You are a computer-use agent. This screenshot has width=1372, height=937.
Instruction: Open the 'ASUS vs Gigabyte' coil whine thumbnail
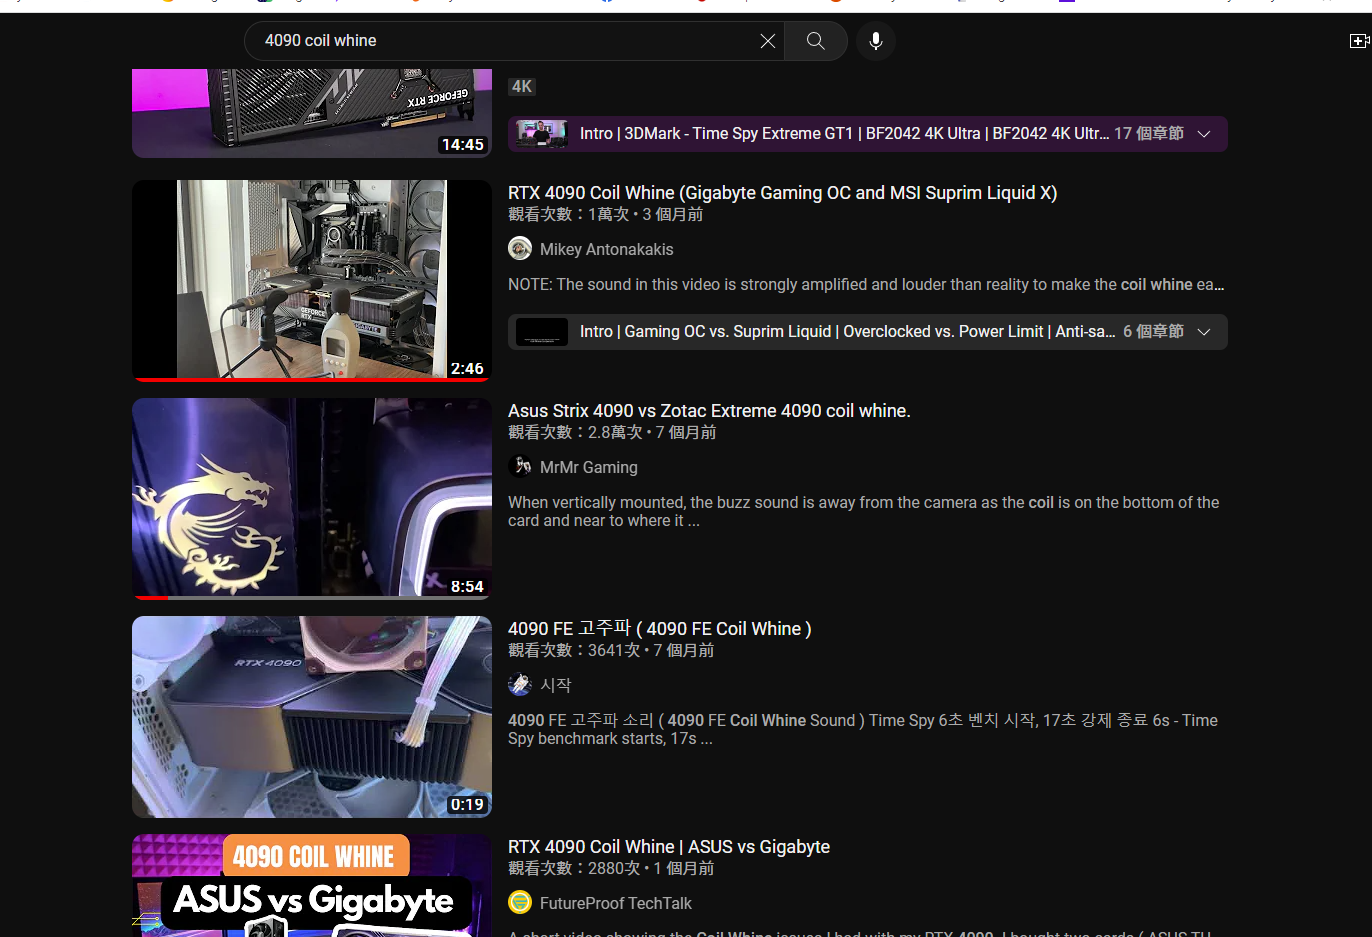click(312, 886)
